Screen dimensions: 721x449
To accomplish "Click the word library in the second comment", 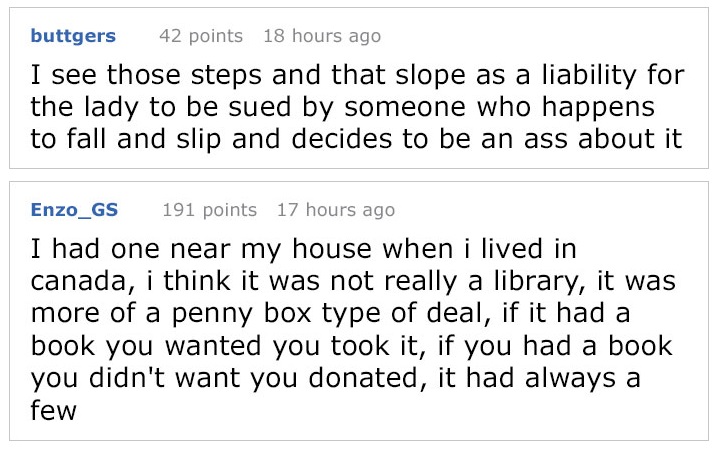I will click(x=539, y=282).
